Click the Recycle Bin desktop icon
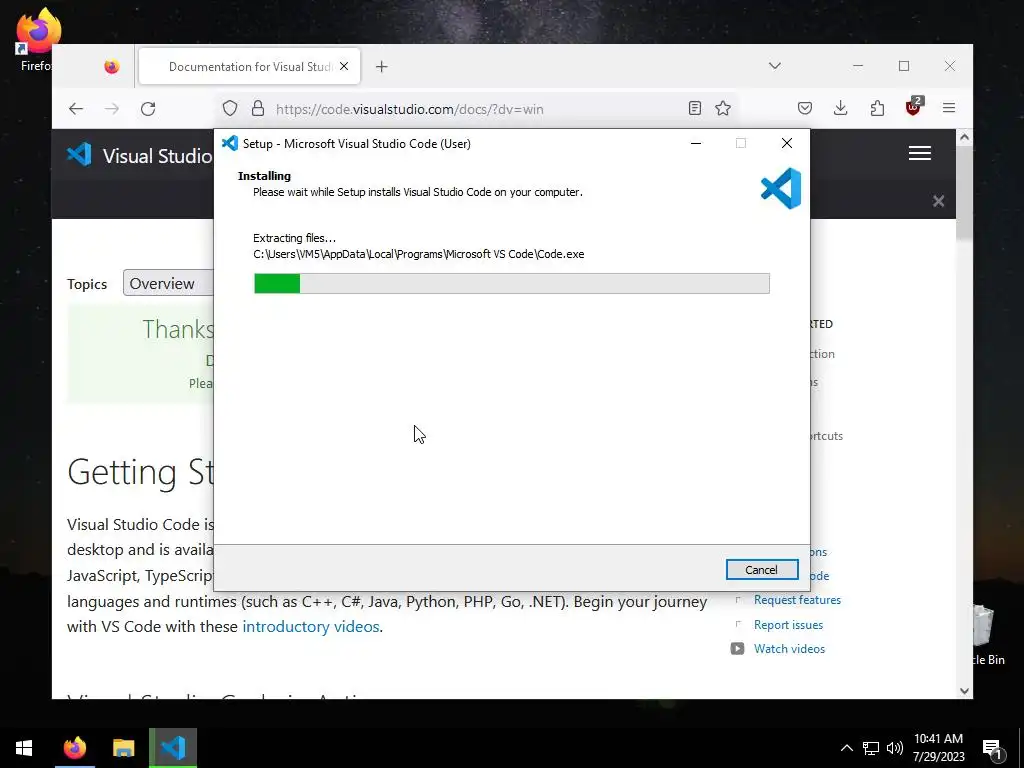Image resolution: width=1024 pixels, height=768 pixels. coord(986,633)
